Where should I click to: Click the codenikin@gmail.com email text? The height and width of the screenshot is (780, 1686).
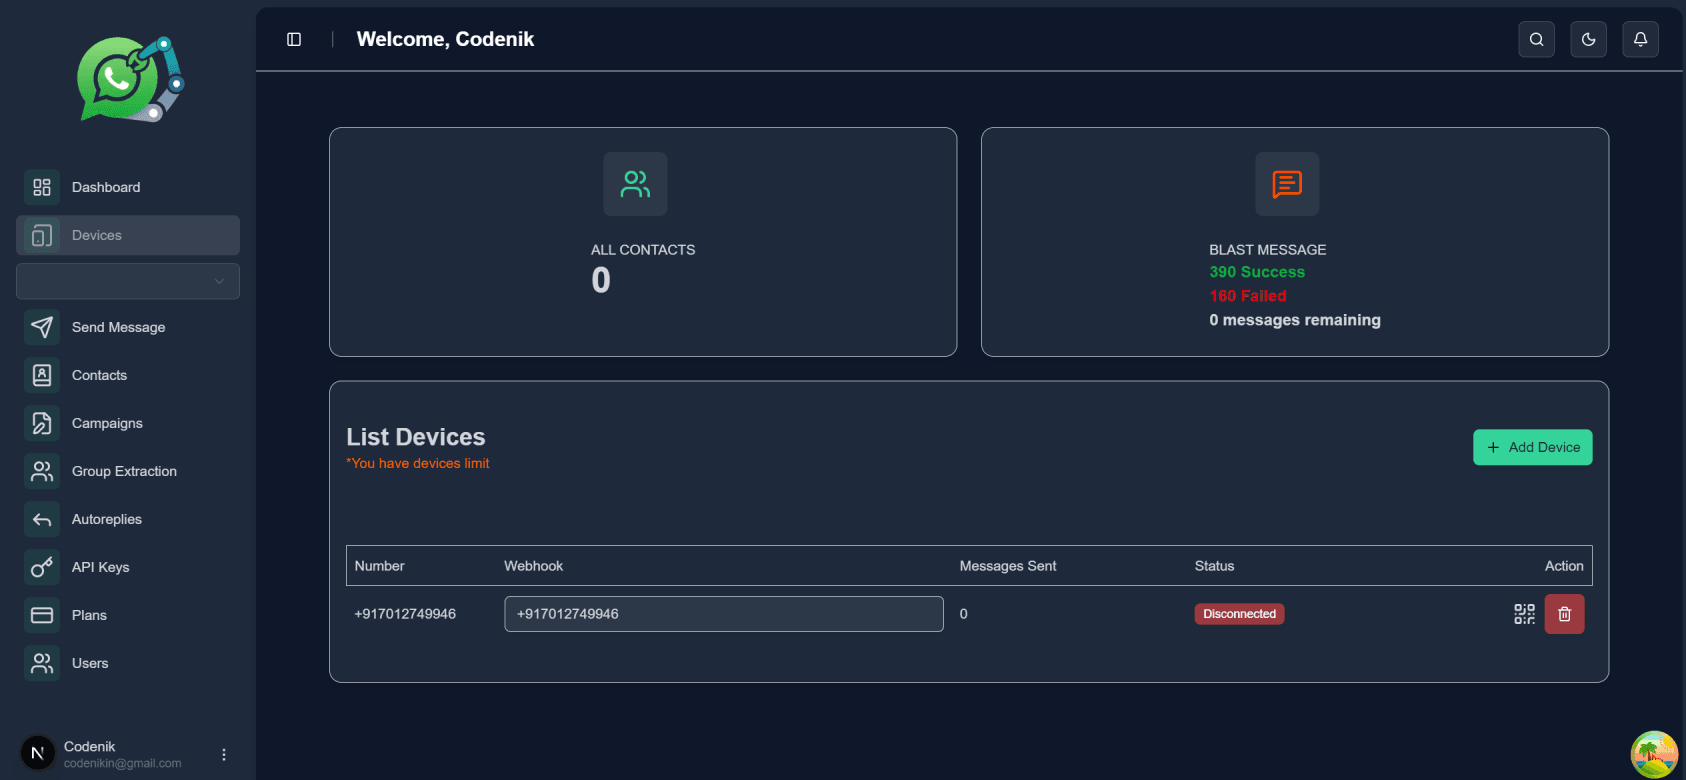tap(123, 763)
